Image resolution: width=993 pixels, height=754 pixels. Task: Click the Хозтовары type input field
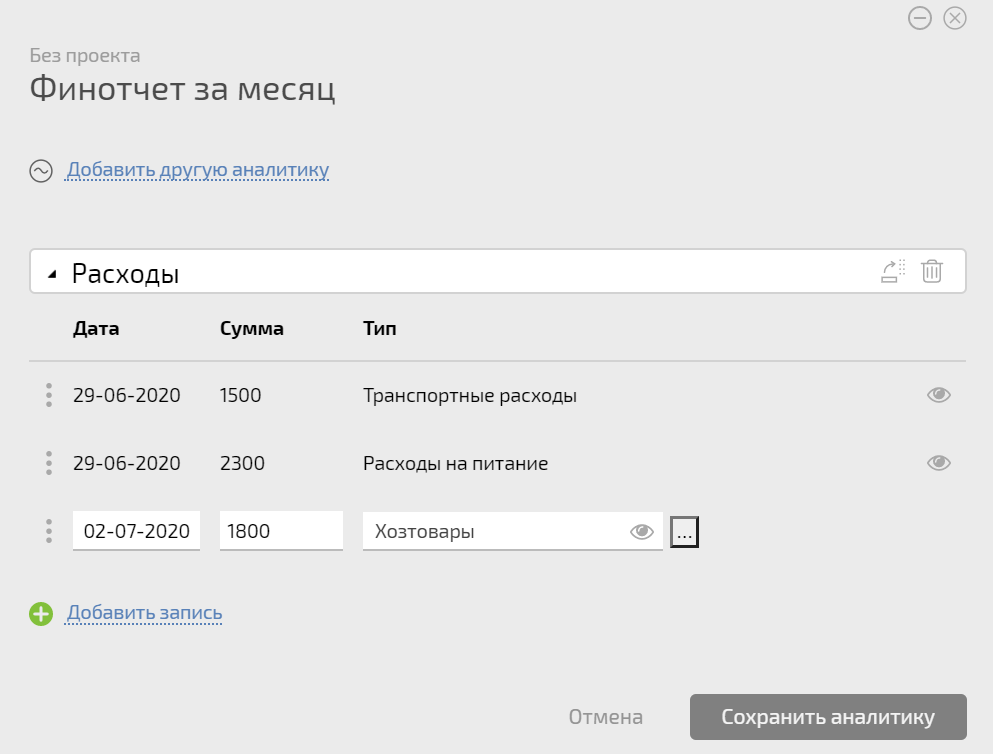pyautogui.click(x=512, y=531)
